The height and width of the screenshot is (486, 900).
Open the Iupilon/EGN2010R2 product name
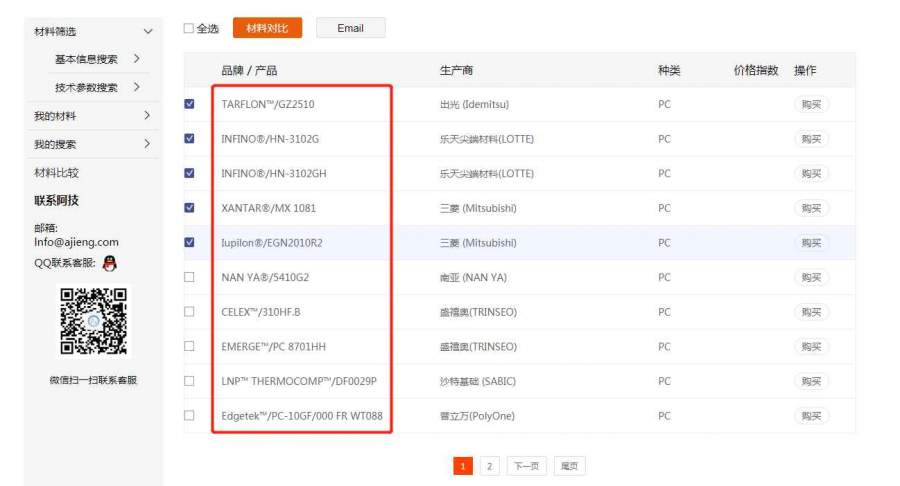click(272, 243)
